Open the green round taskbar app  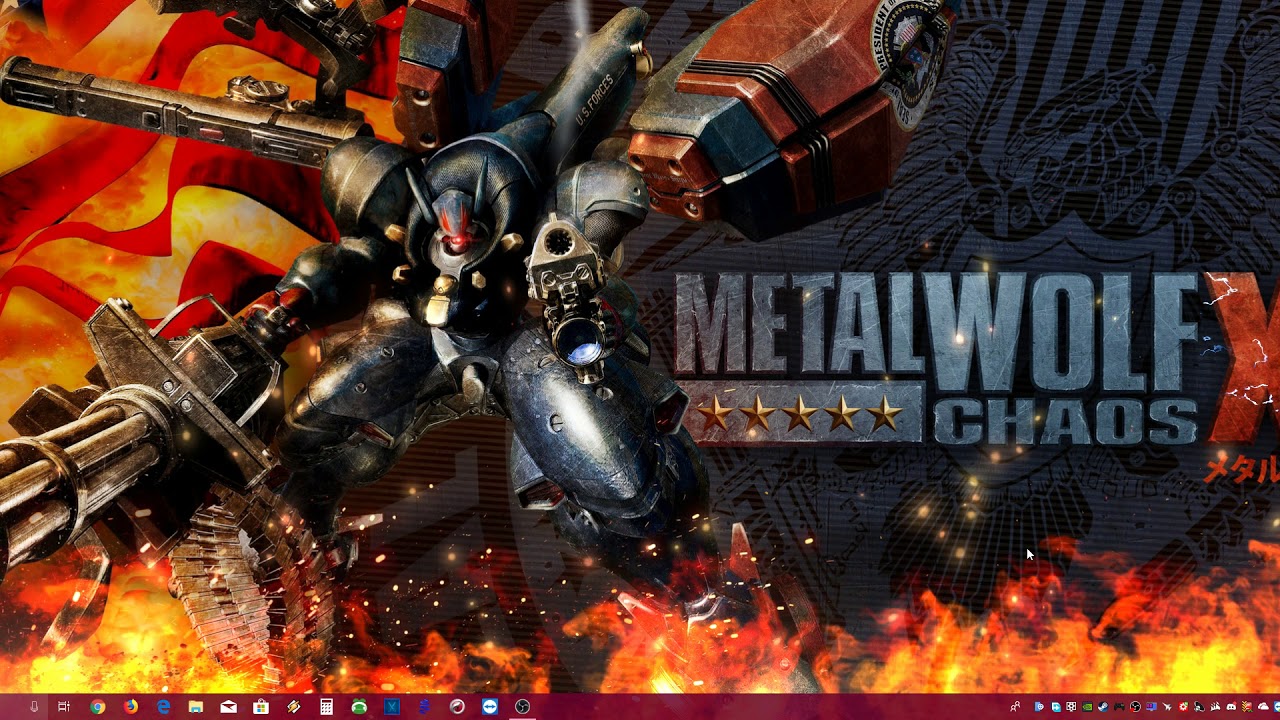click(x=359, y=707)
